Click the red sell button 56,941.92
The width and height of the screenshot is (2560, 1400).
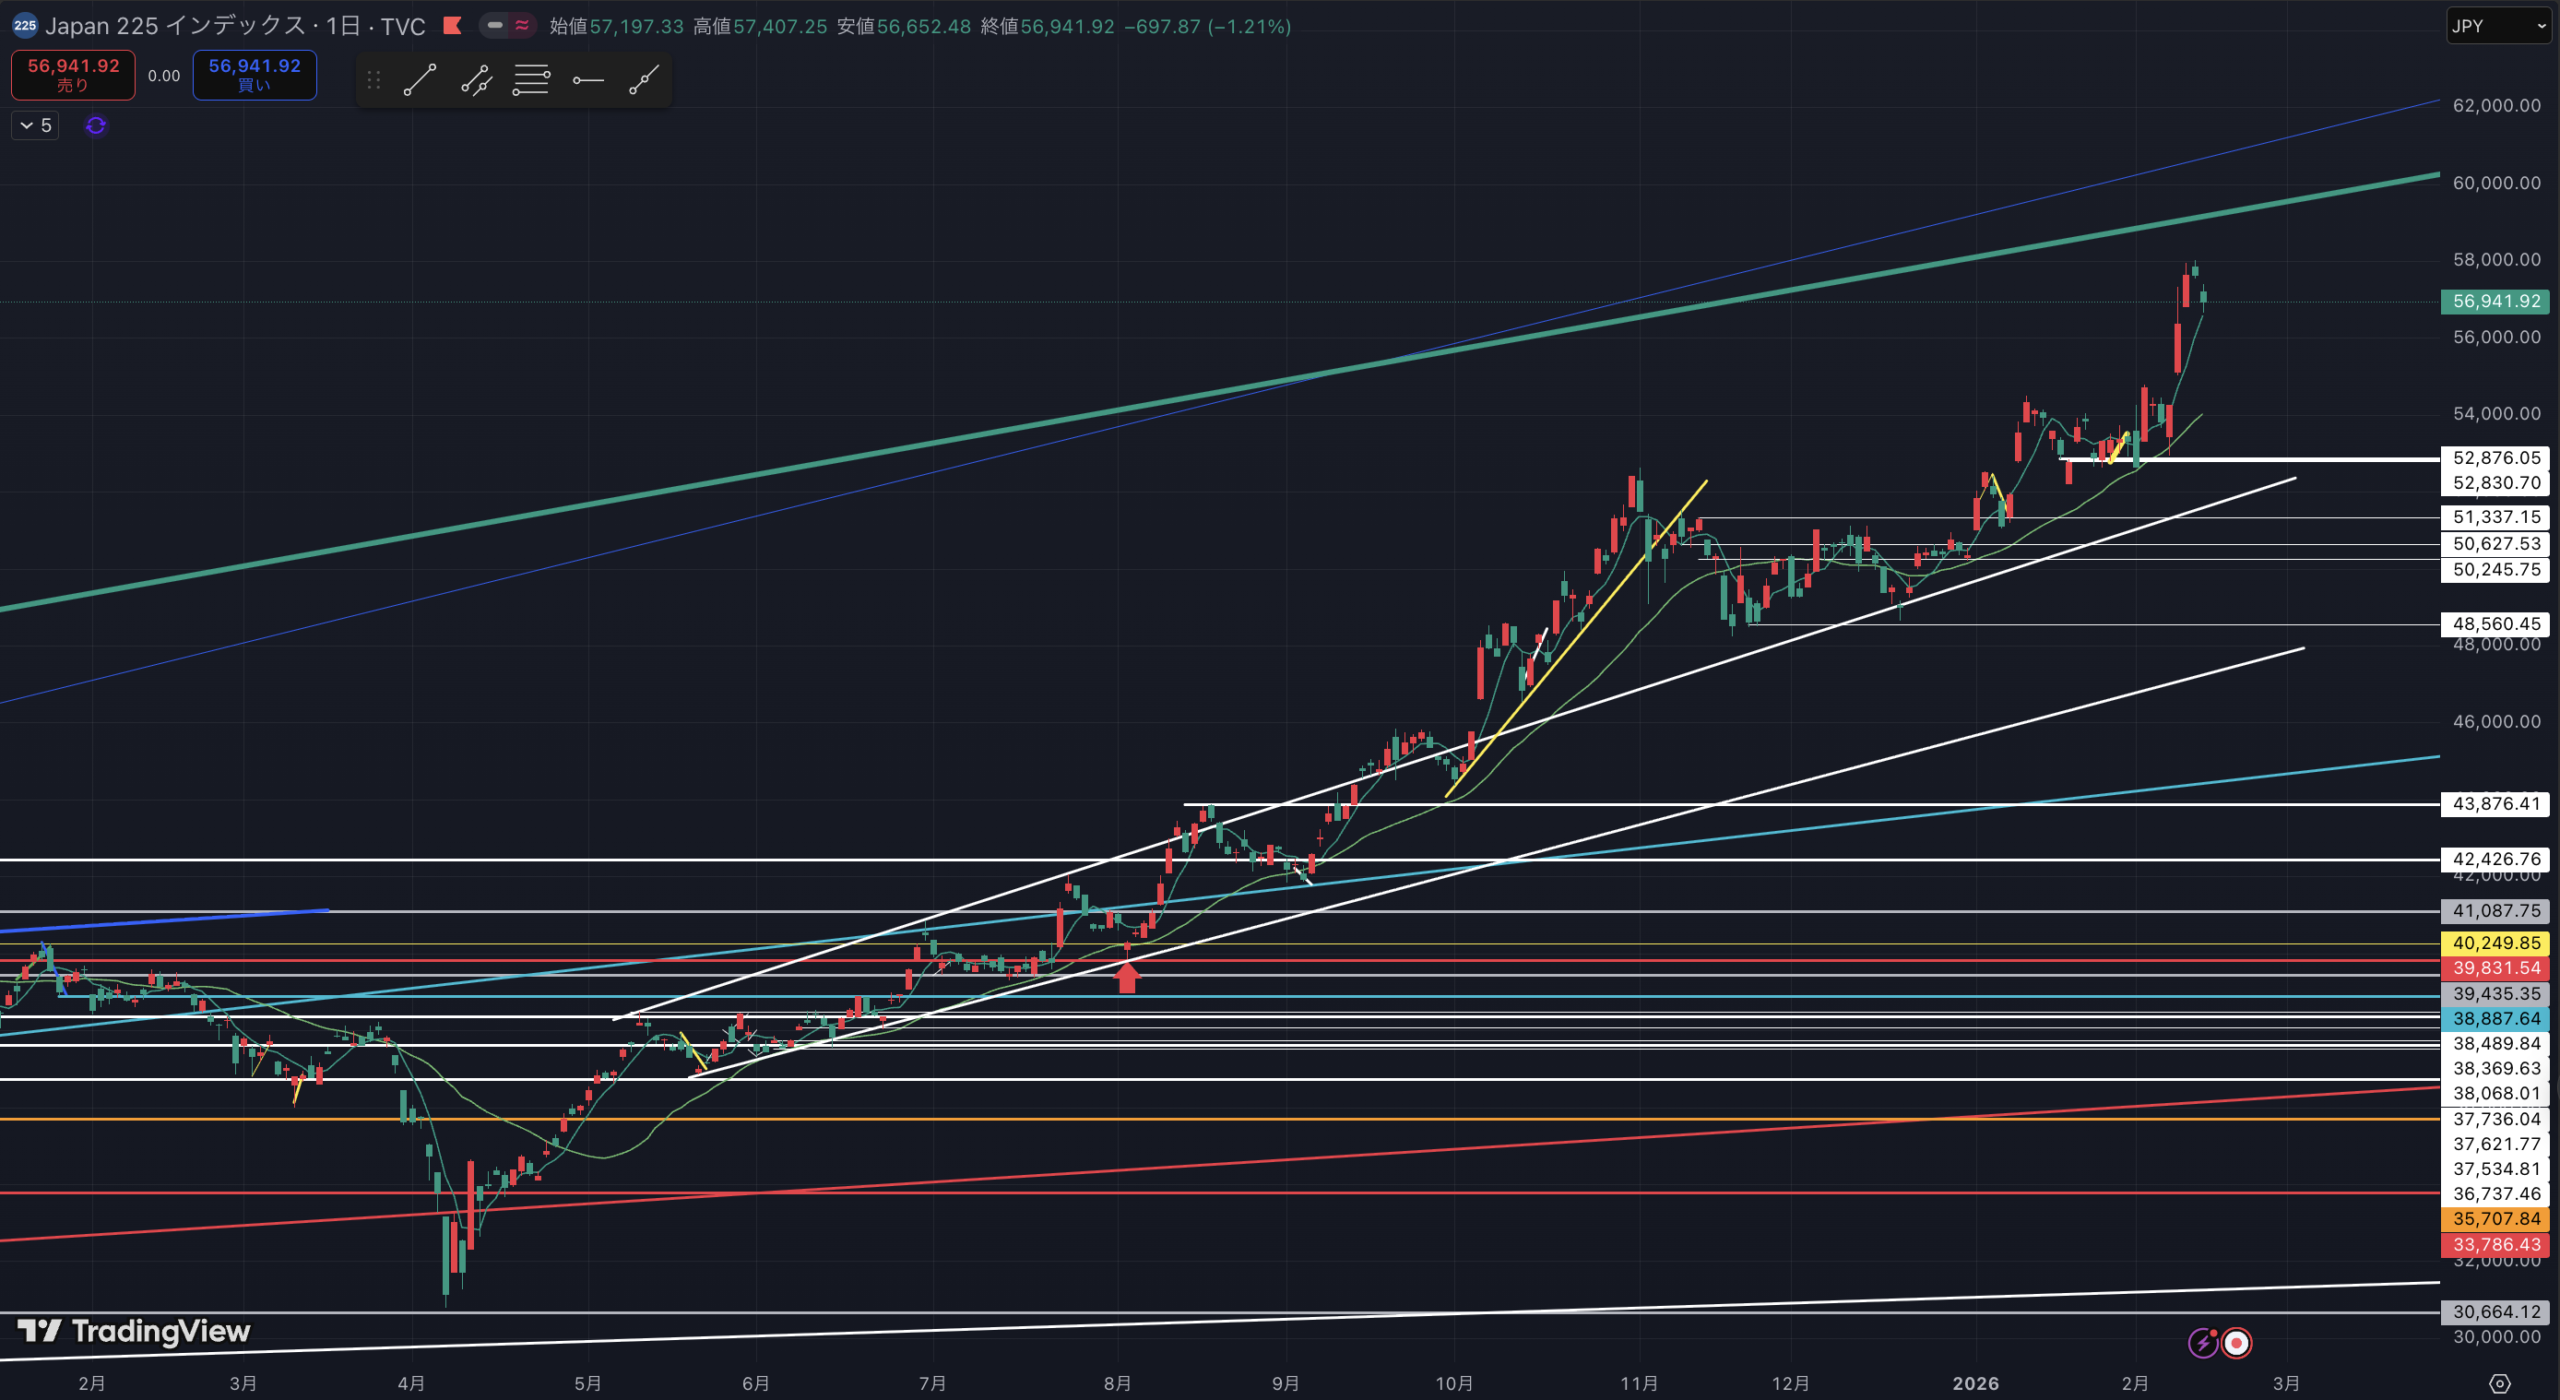tap(73, 75)
